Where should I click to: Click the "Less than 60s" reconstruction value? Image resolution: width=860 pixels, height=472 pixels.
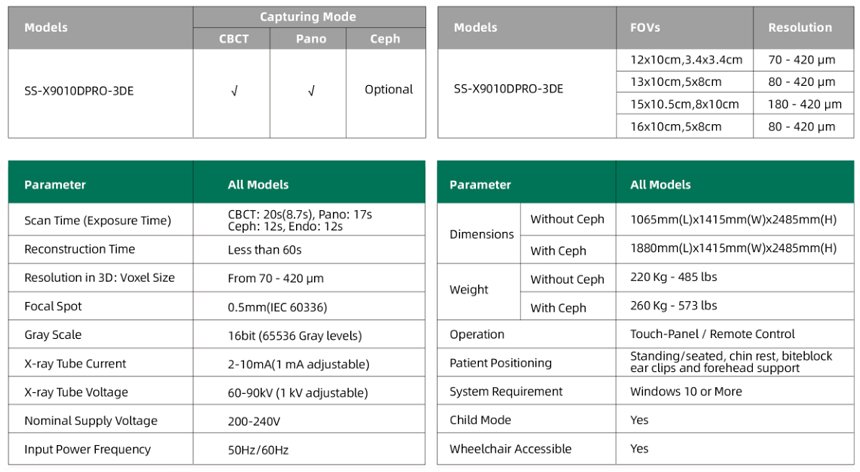265,249
